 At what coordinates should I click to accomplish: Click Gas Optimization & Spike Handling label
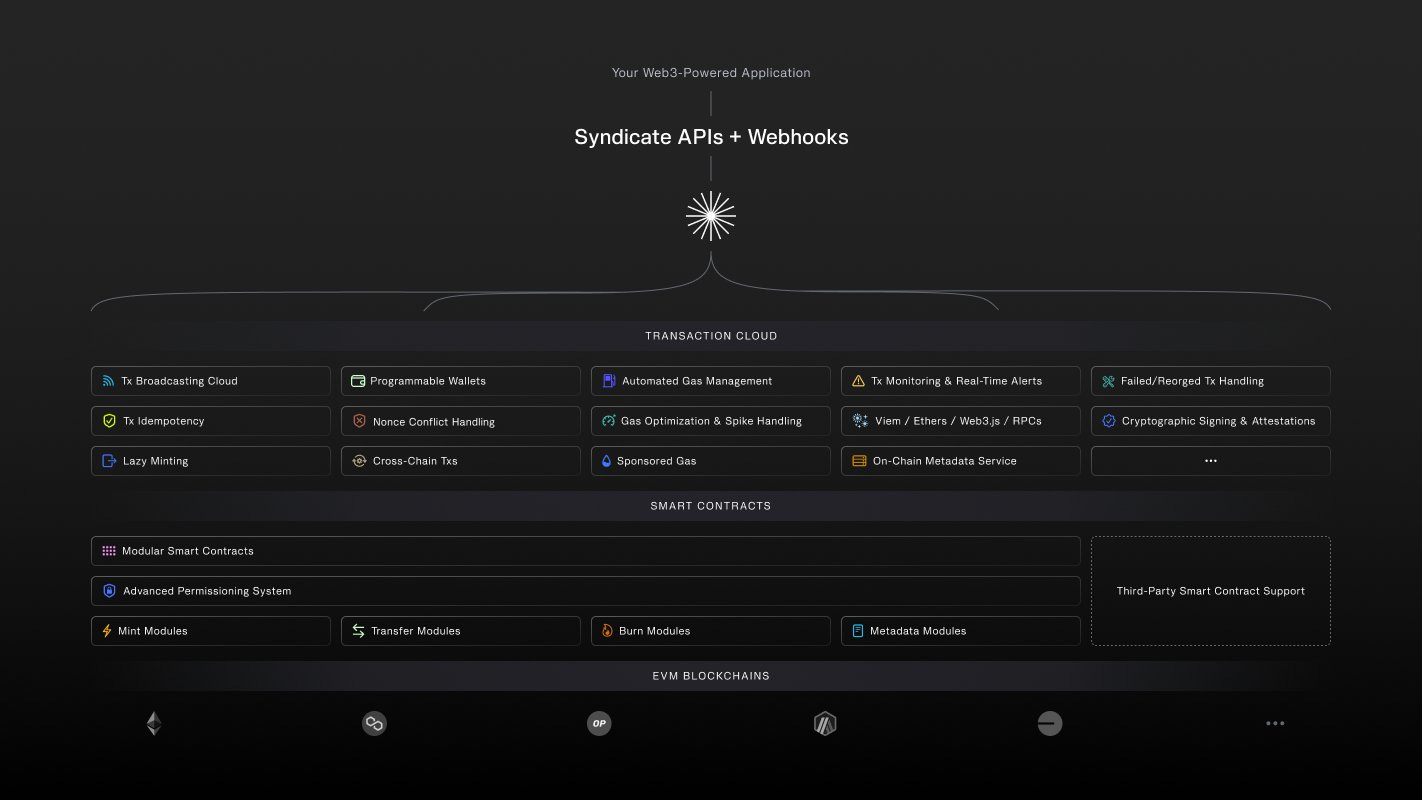tap(711, 421)
